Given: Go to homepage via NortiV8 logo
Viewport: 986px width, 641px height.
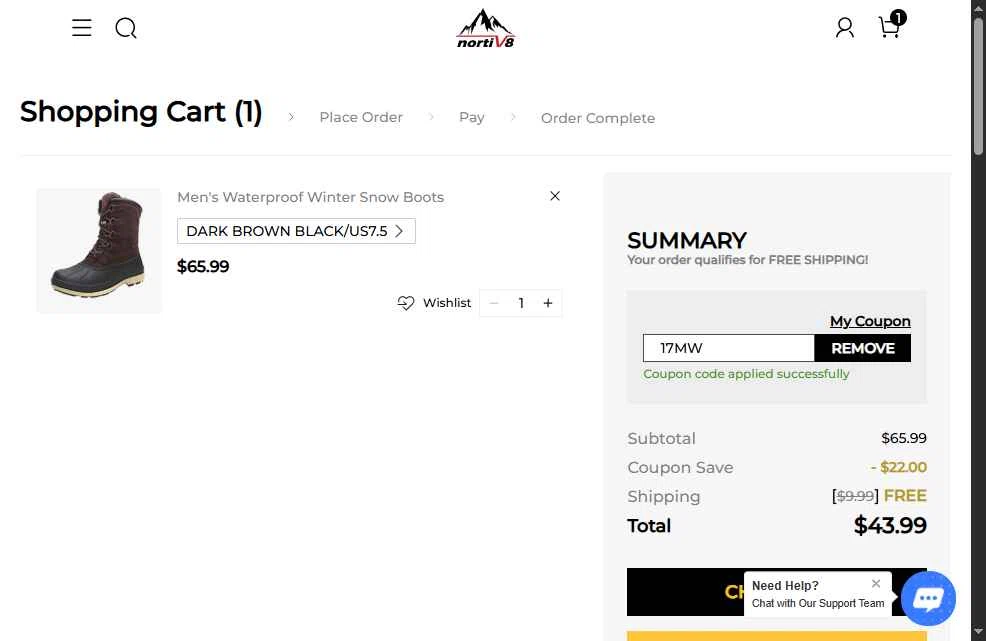Looking at the screenshot, I should coord(485,28).
